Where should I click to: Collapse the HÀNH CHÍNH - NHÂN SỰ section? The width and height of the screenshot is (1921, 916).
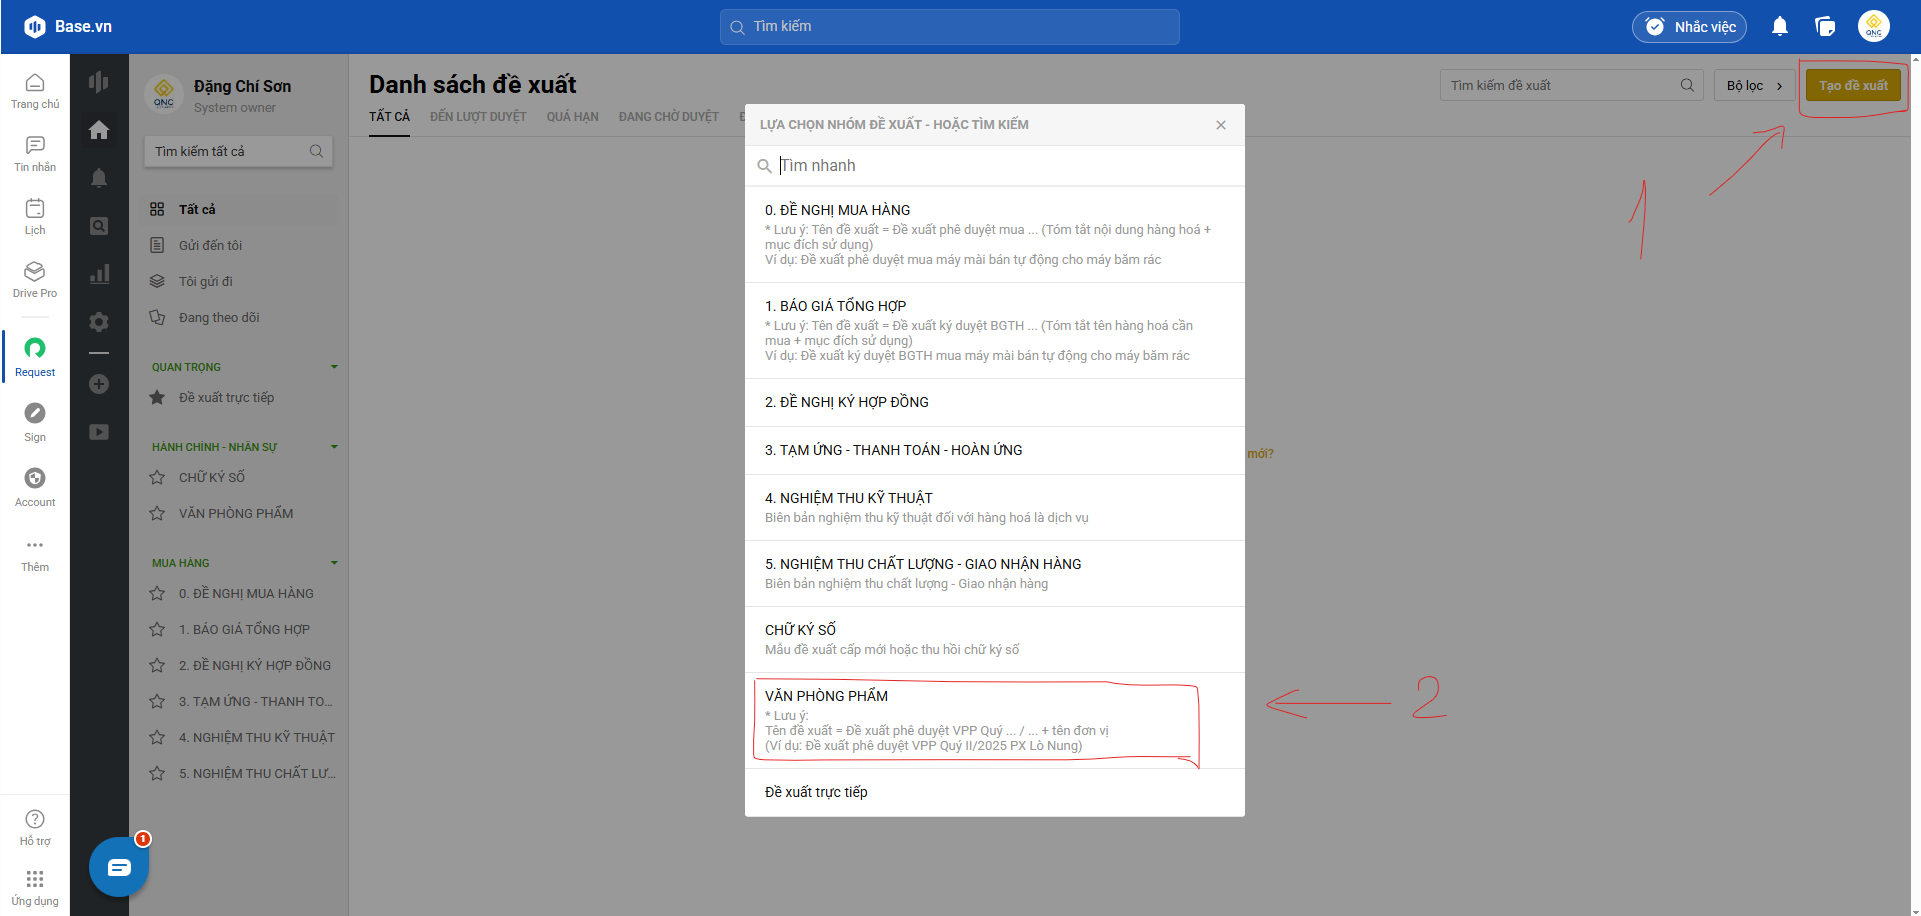334,447
